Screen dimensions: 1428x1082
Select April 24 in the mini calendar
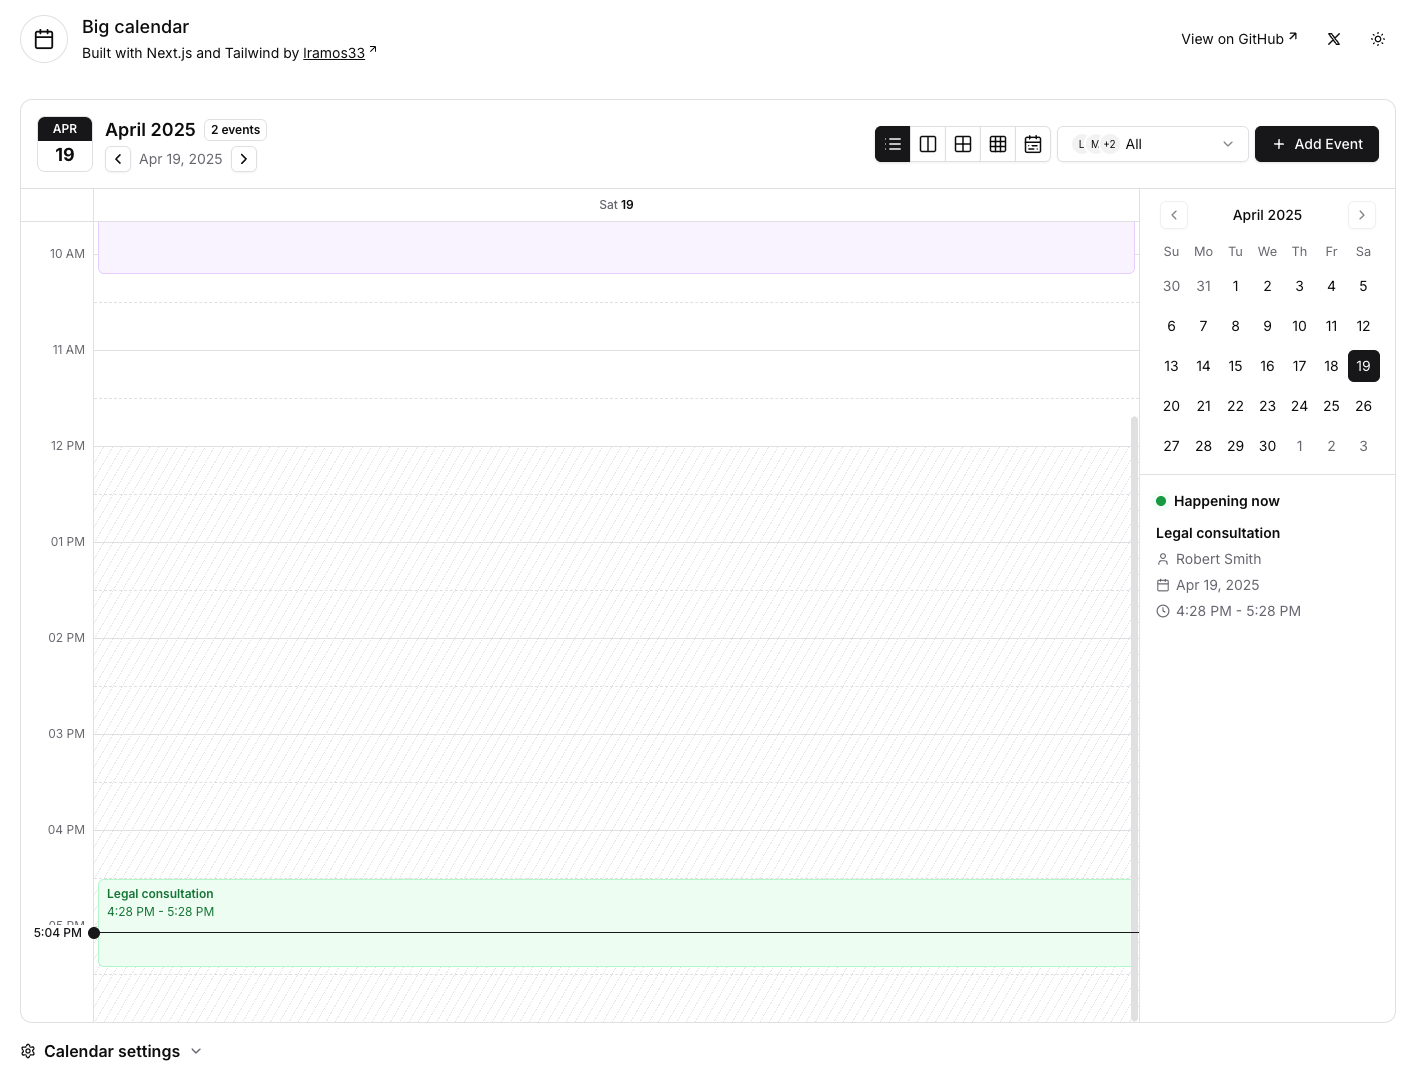tap(1300, 406)
